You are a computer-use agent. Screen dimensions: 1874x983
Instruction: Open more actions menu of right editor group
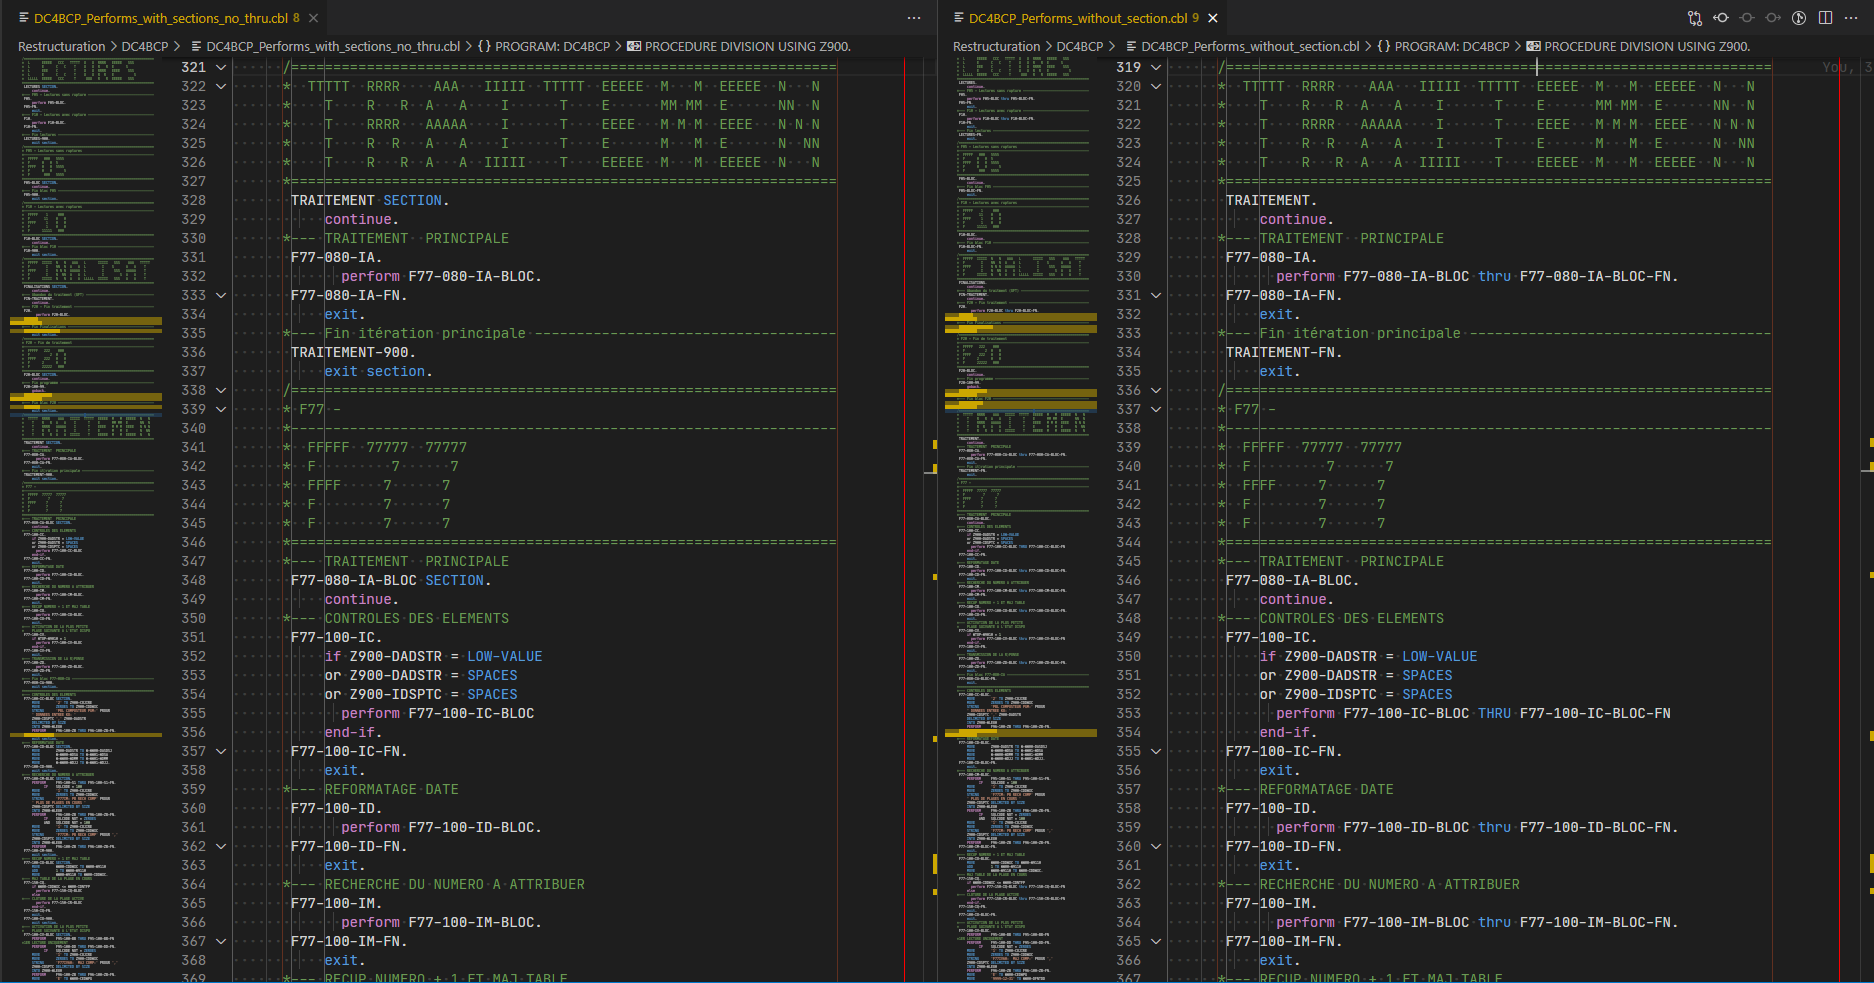click(1851, 18)
